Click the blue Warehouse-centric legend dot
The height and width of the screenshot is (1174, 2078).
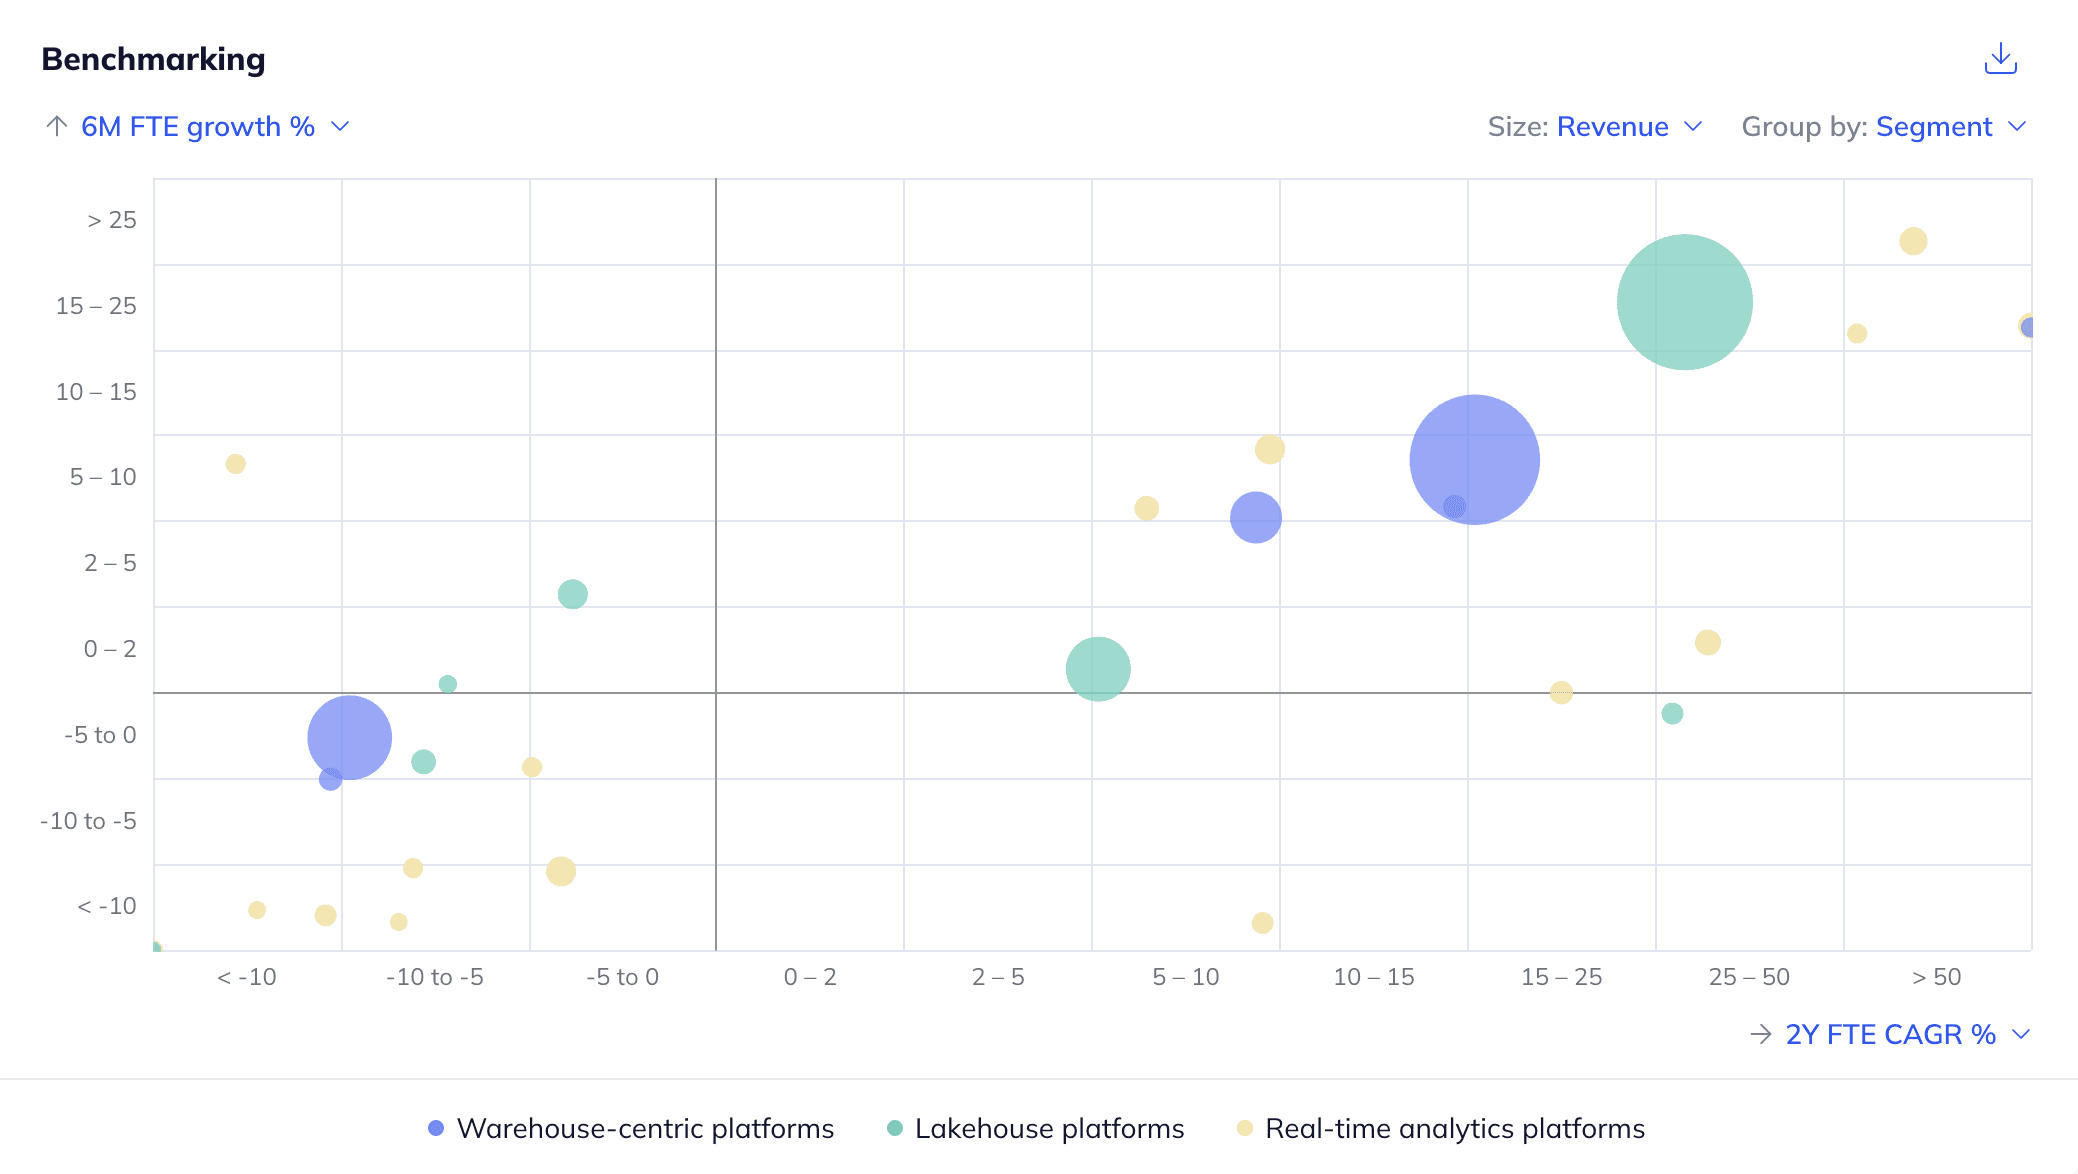(x=436, y=1128)
